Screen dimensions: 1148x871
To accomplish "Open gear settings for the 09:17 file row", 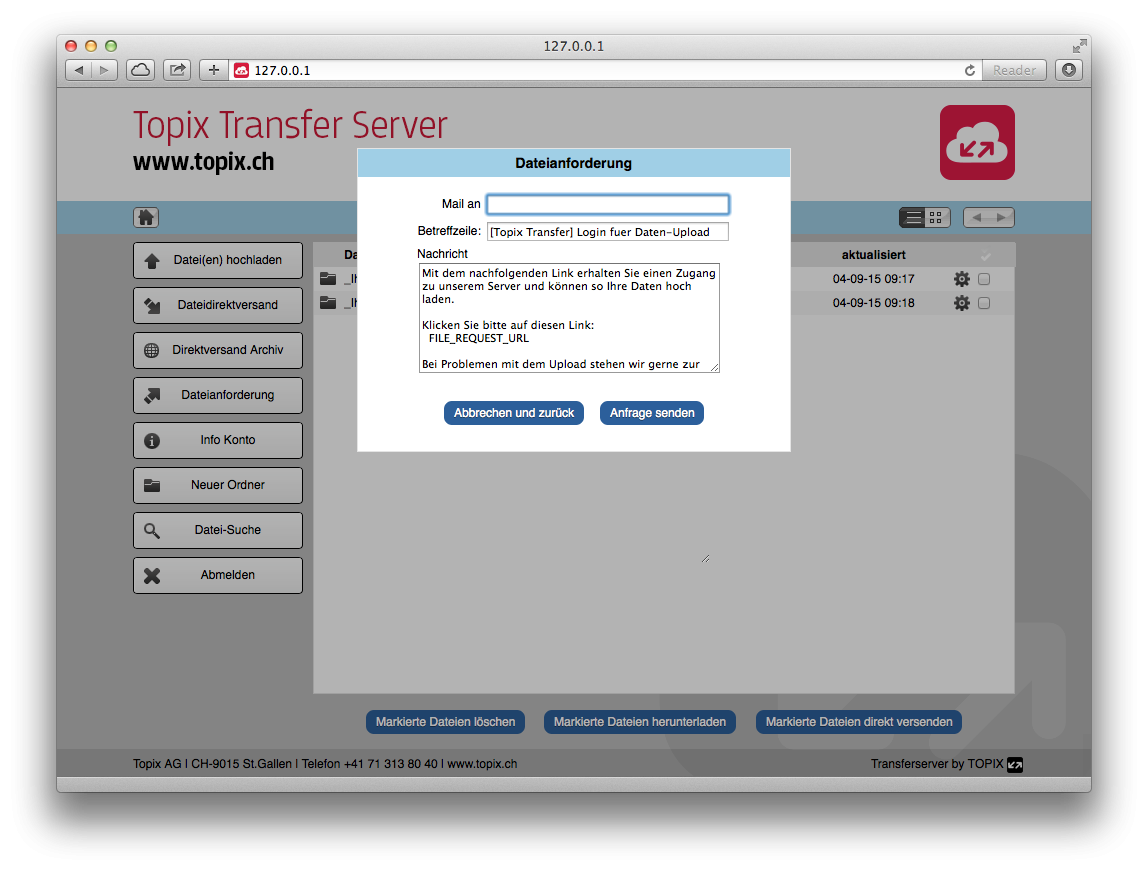I will pos(960,279).
